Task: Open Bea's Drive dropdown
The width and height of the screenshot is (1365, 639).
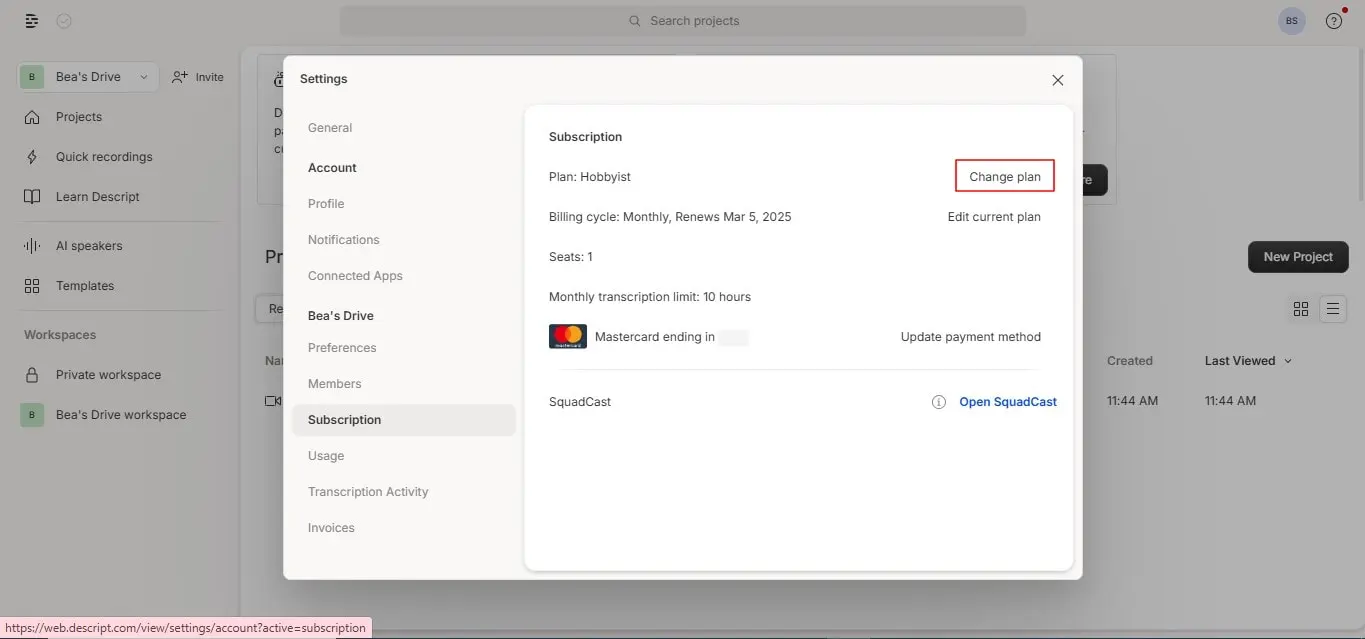Action: click(x=88, y=77)
